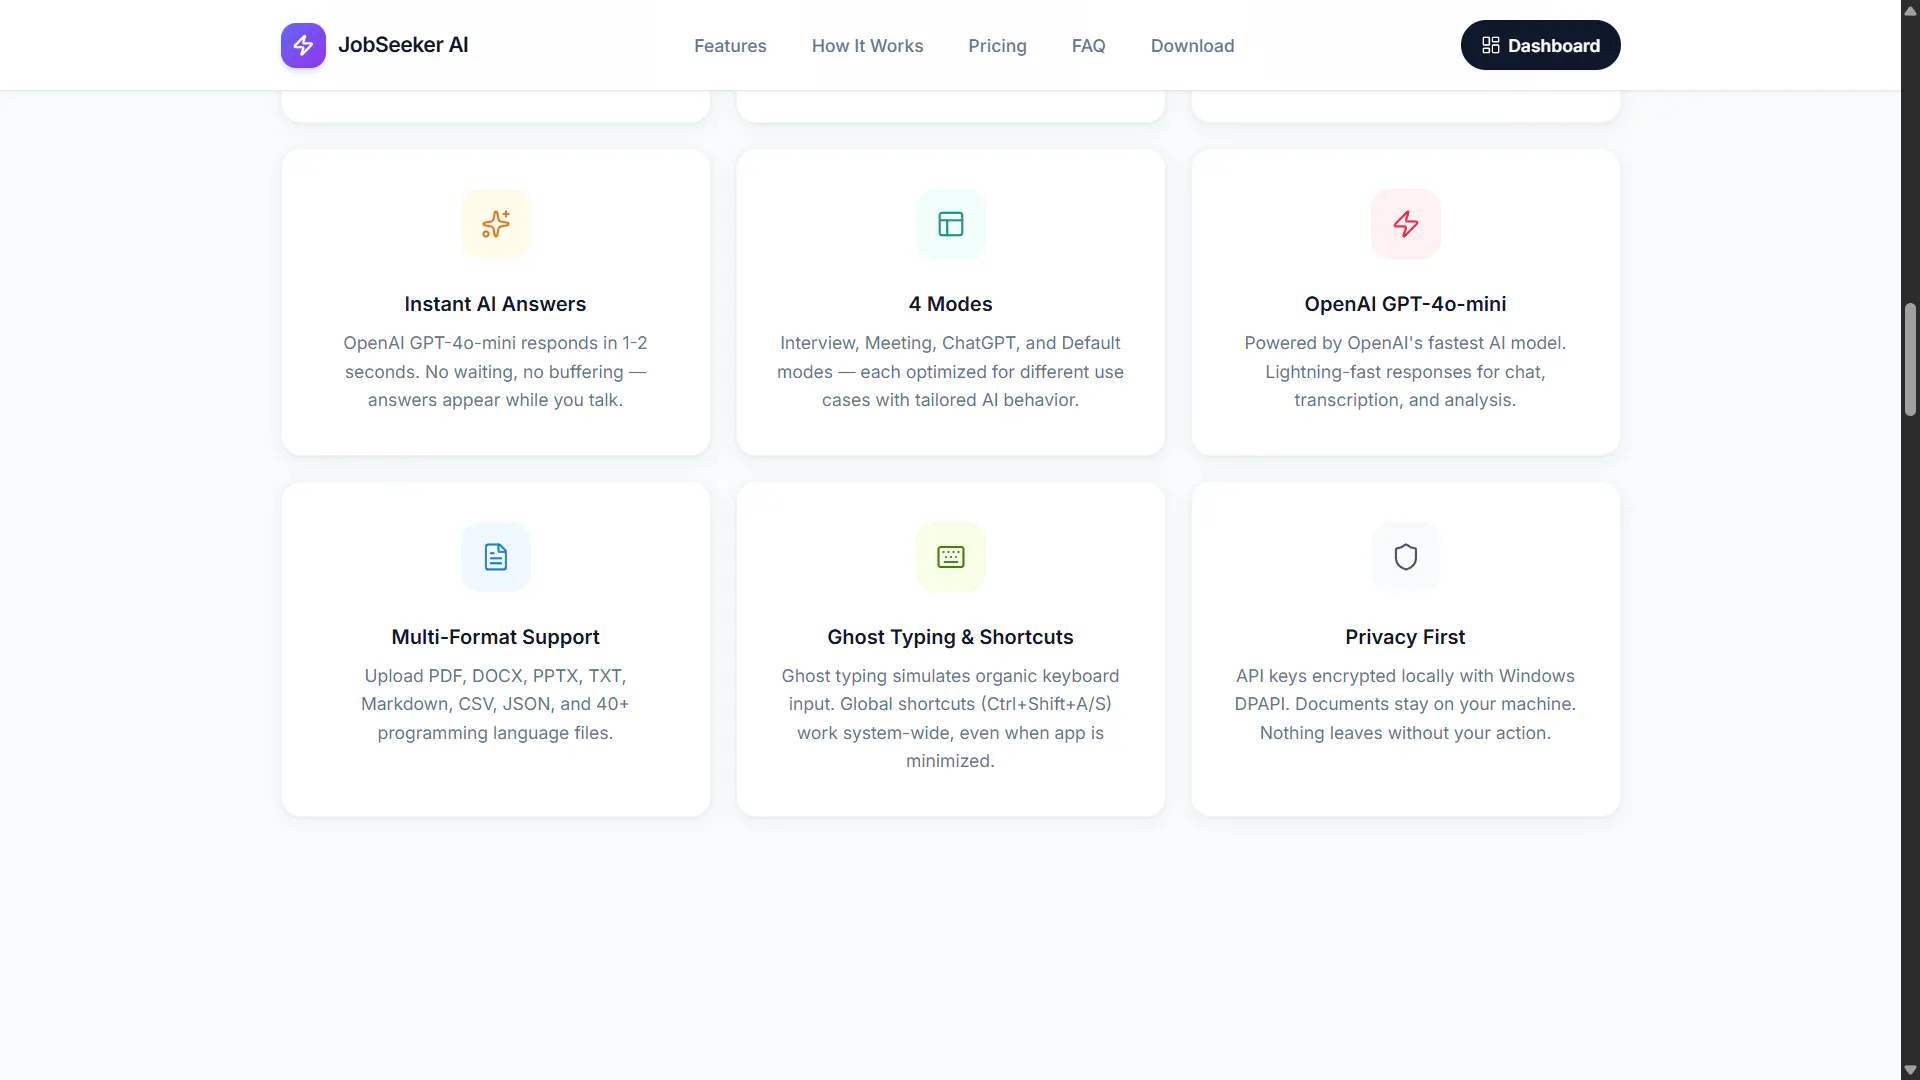The image size is (1920, 1080).
Task: Click the text 'Nothing leaves without your action.'
Action: pyautogui.click(x=1405, y=733)
